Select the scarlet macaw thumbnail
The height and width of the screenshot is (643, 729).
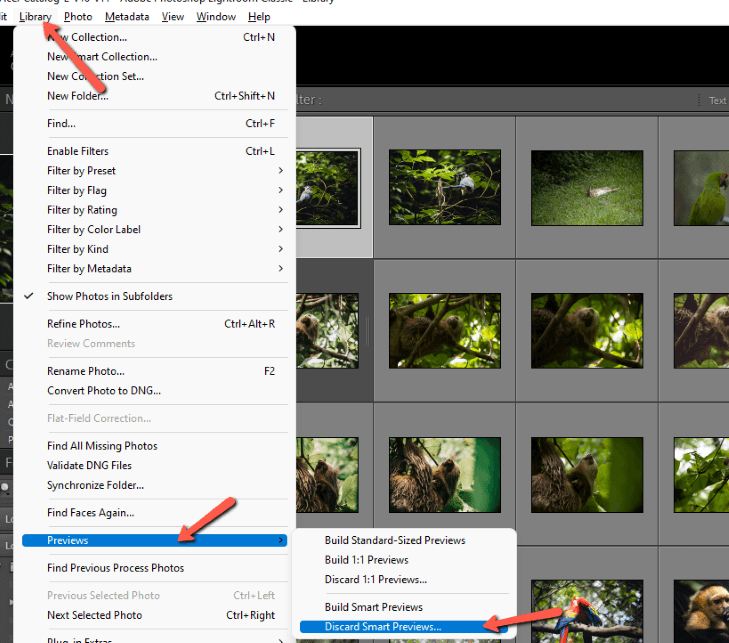tap(587, 611)
